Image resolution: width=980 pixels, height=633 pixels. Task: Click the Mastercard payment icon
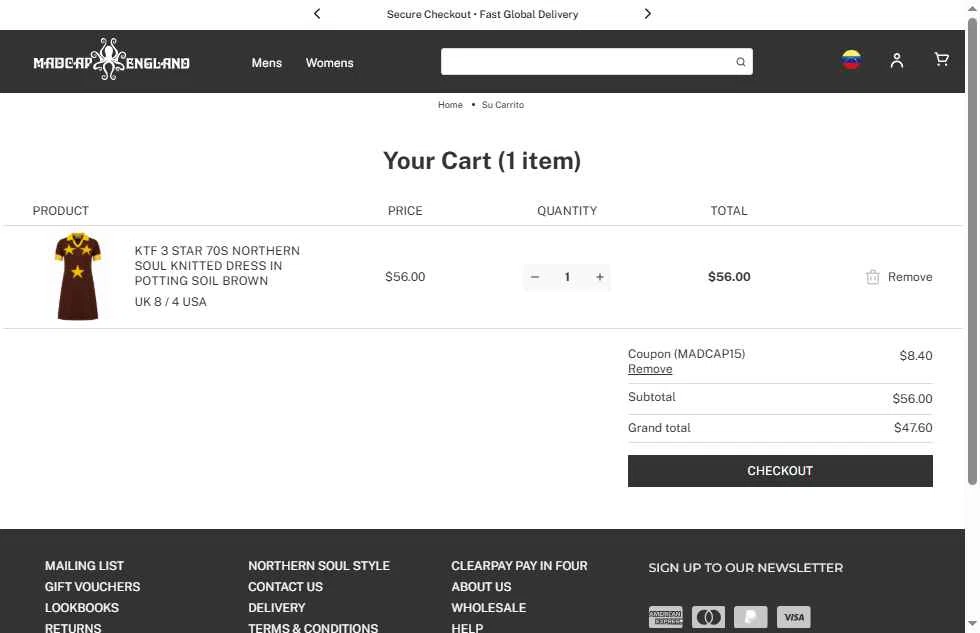[x=708, y=617]
